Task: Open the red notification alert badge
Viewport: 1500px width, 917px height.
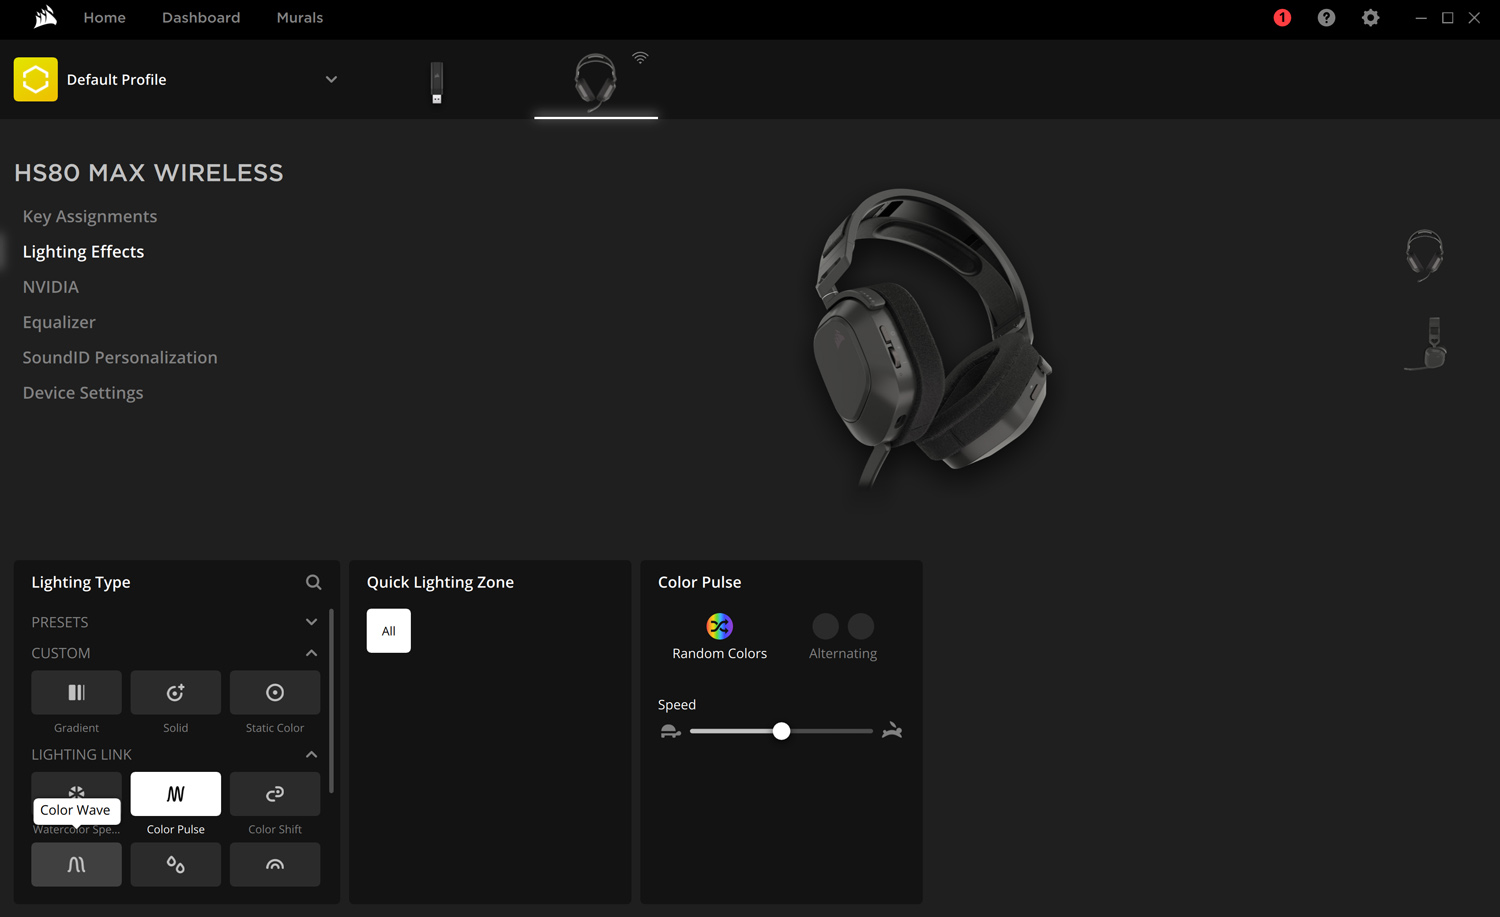Action: [x=1282, y=18]
